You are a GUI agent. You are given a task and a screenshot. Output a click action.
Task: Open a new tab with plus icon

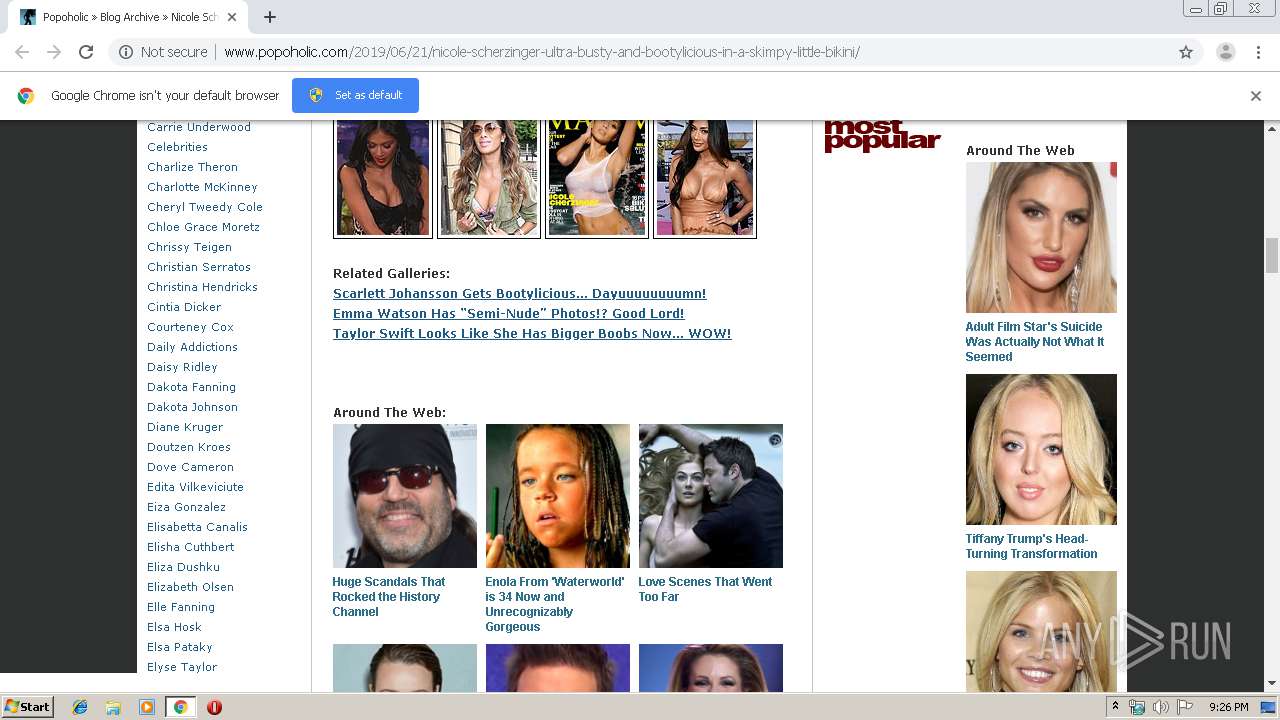pos(270,17)
